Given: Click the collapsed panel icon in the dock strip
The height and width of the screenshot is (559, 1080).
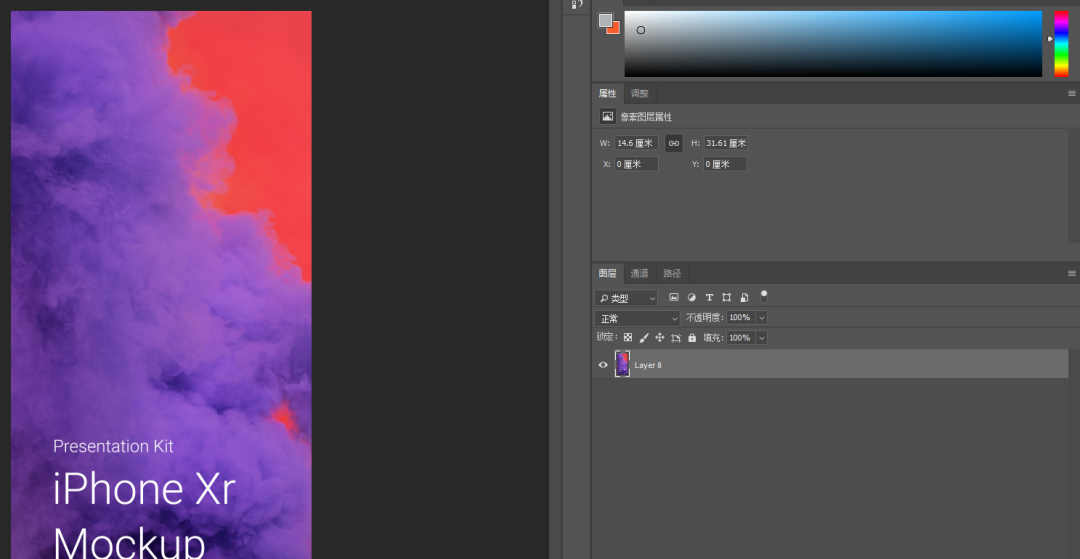Looking at the screenshot, I should (x=577, y=4).
